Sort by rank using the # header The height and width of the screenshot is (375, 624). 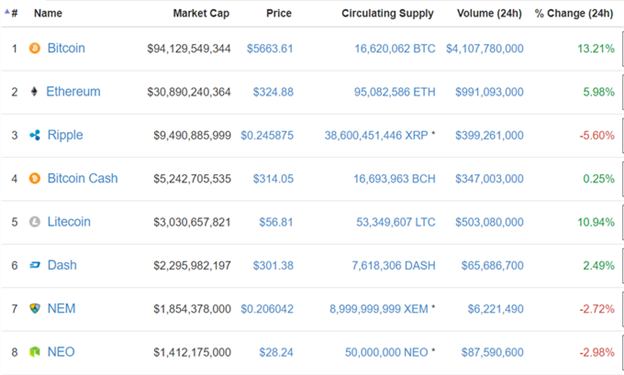[14, 14]
